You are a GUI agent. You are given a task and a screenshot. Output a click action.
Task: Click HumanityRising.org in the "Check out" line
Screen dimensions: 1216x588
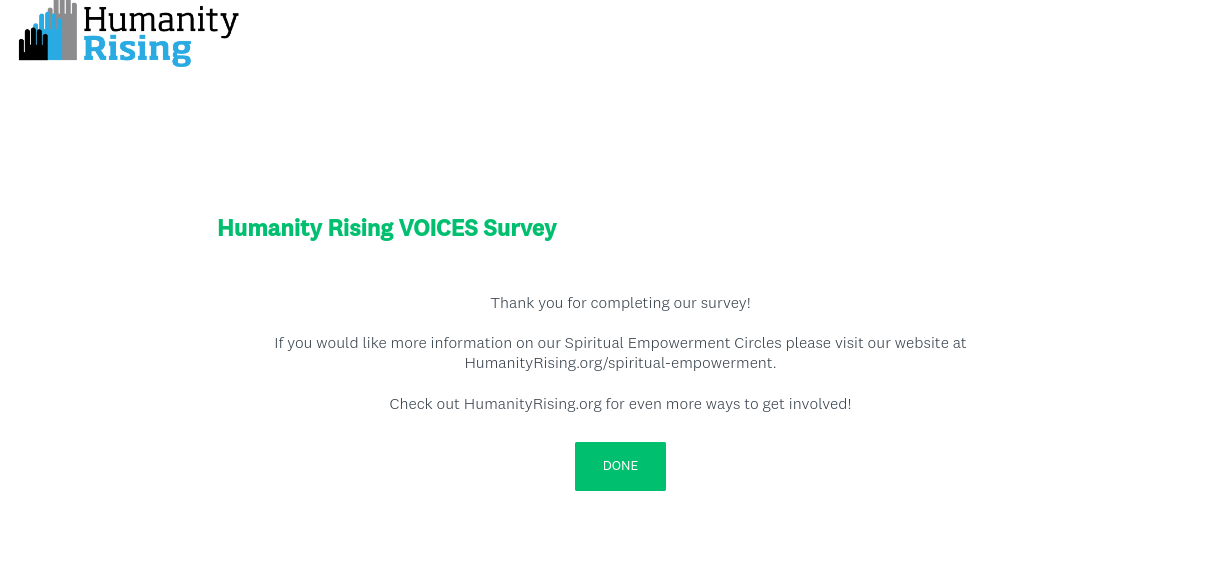pos(532,404)
